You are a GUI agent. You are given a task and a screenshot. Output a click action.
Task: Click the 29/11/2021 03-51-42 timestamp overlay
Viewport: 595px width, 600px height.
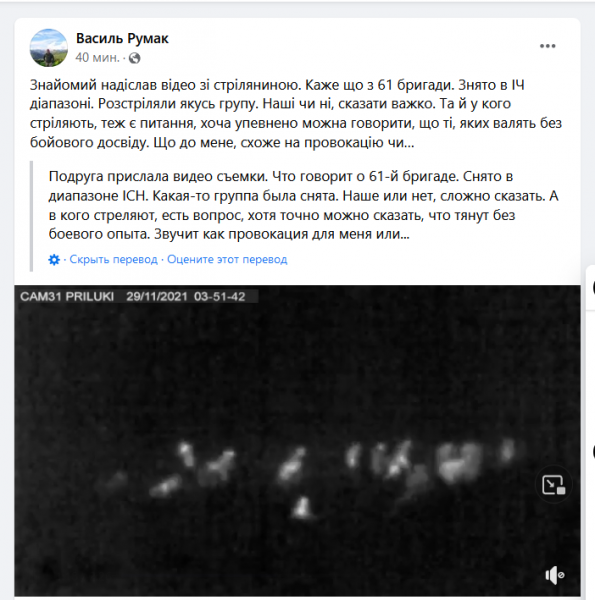tap(186, 297)
